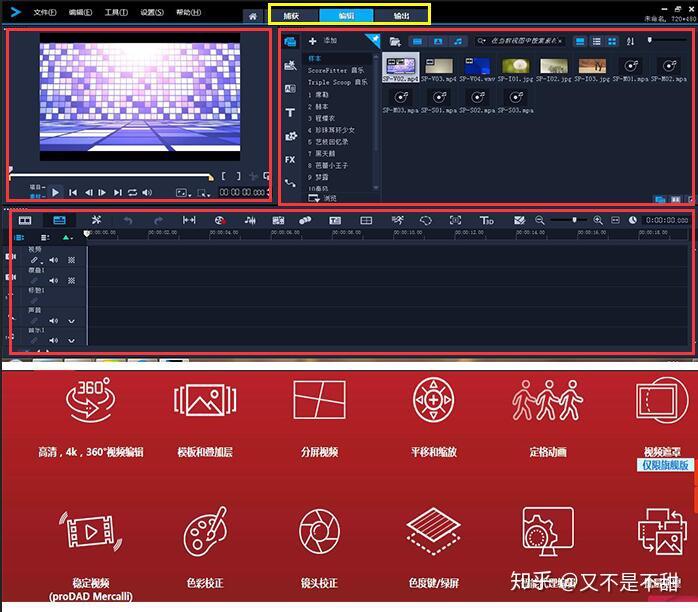This screenshot has width=698, height=612.
Task: Jump to preview start with Home button
Action: tap(73, 192)
